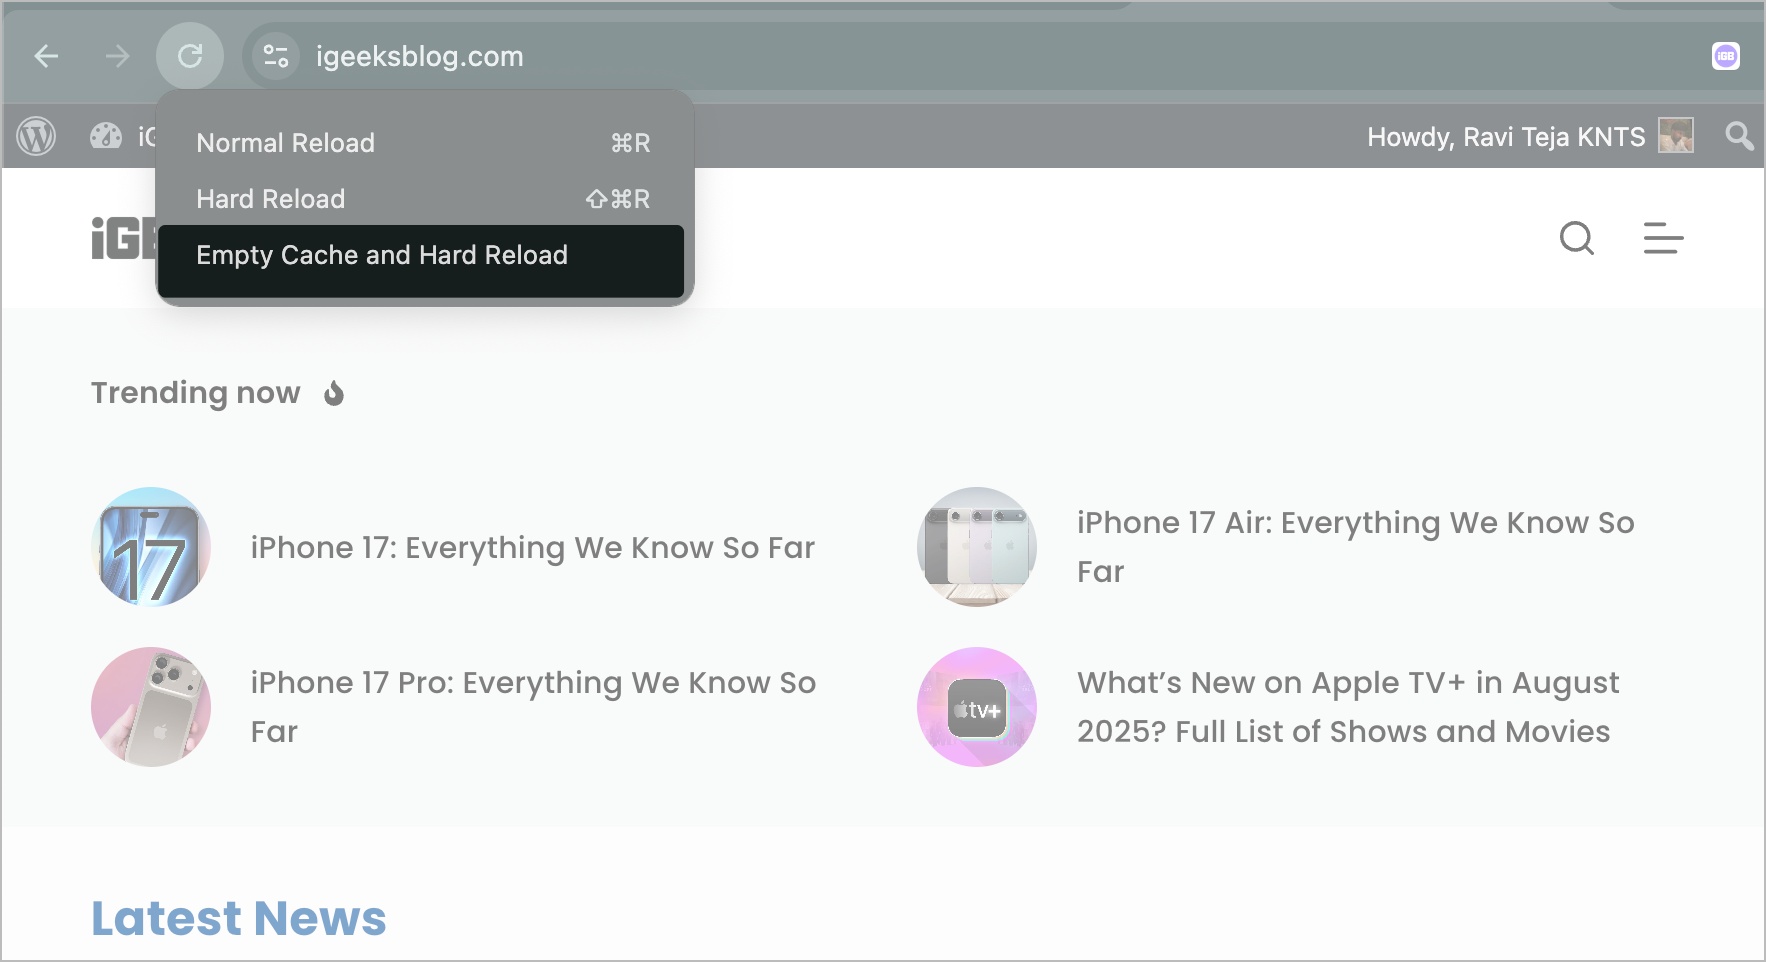Click the Trending now flame icon
1766x962 pixels.
point(334,393)
